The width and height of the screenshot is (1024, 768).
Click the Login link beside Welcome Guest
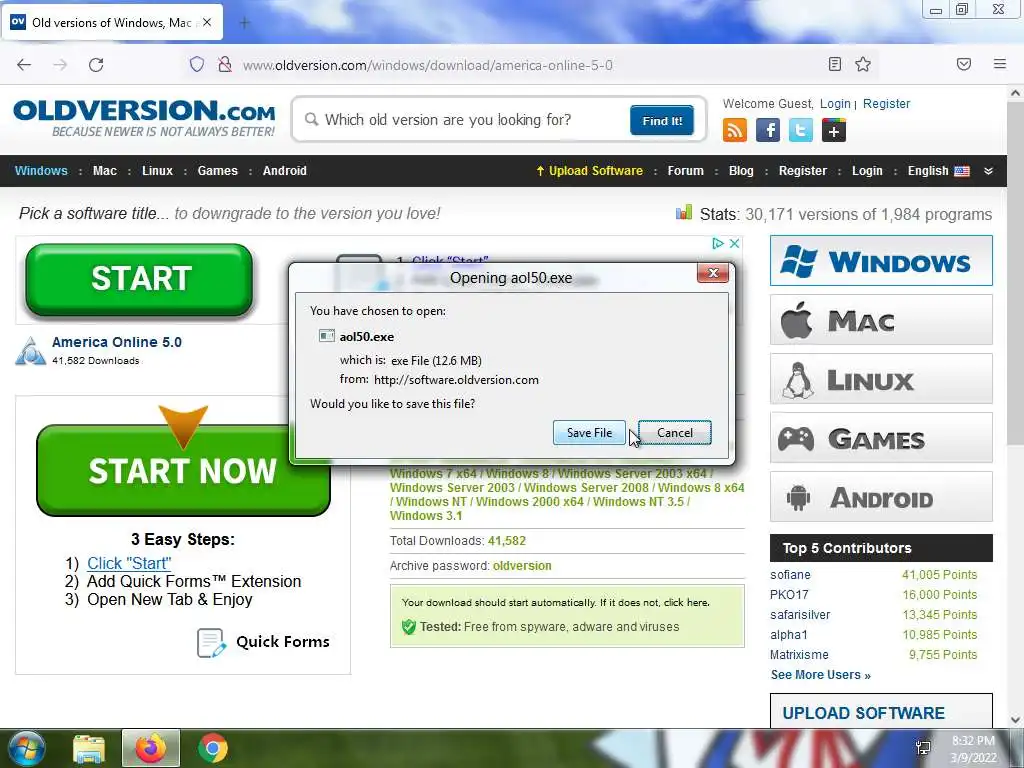(835, 104)
